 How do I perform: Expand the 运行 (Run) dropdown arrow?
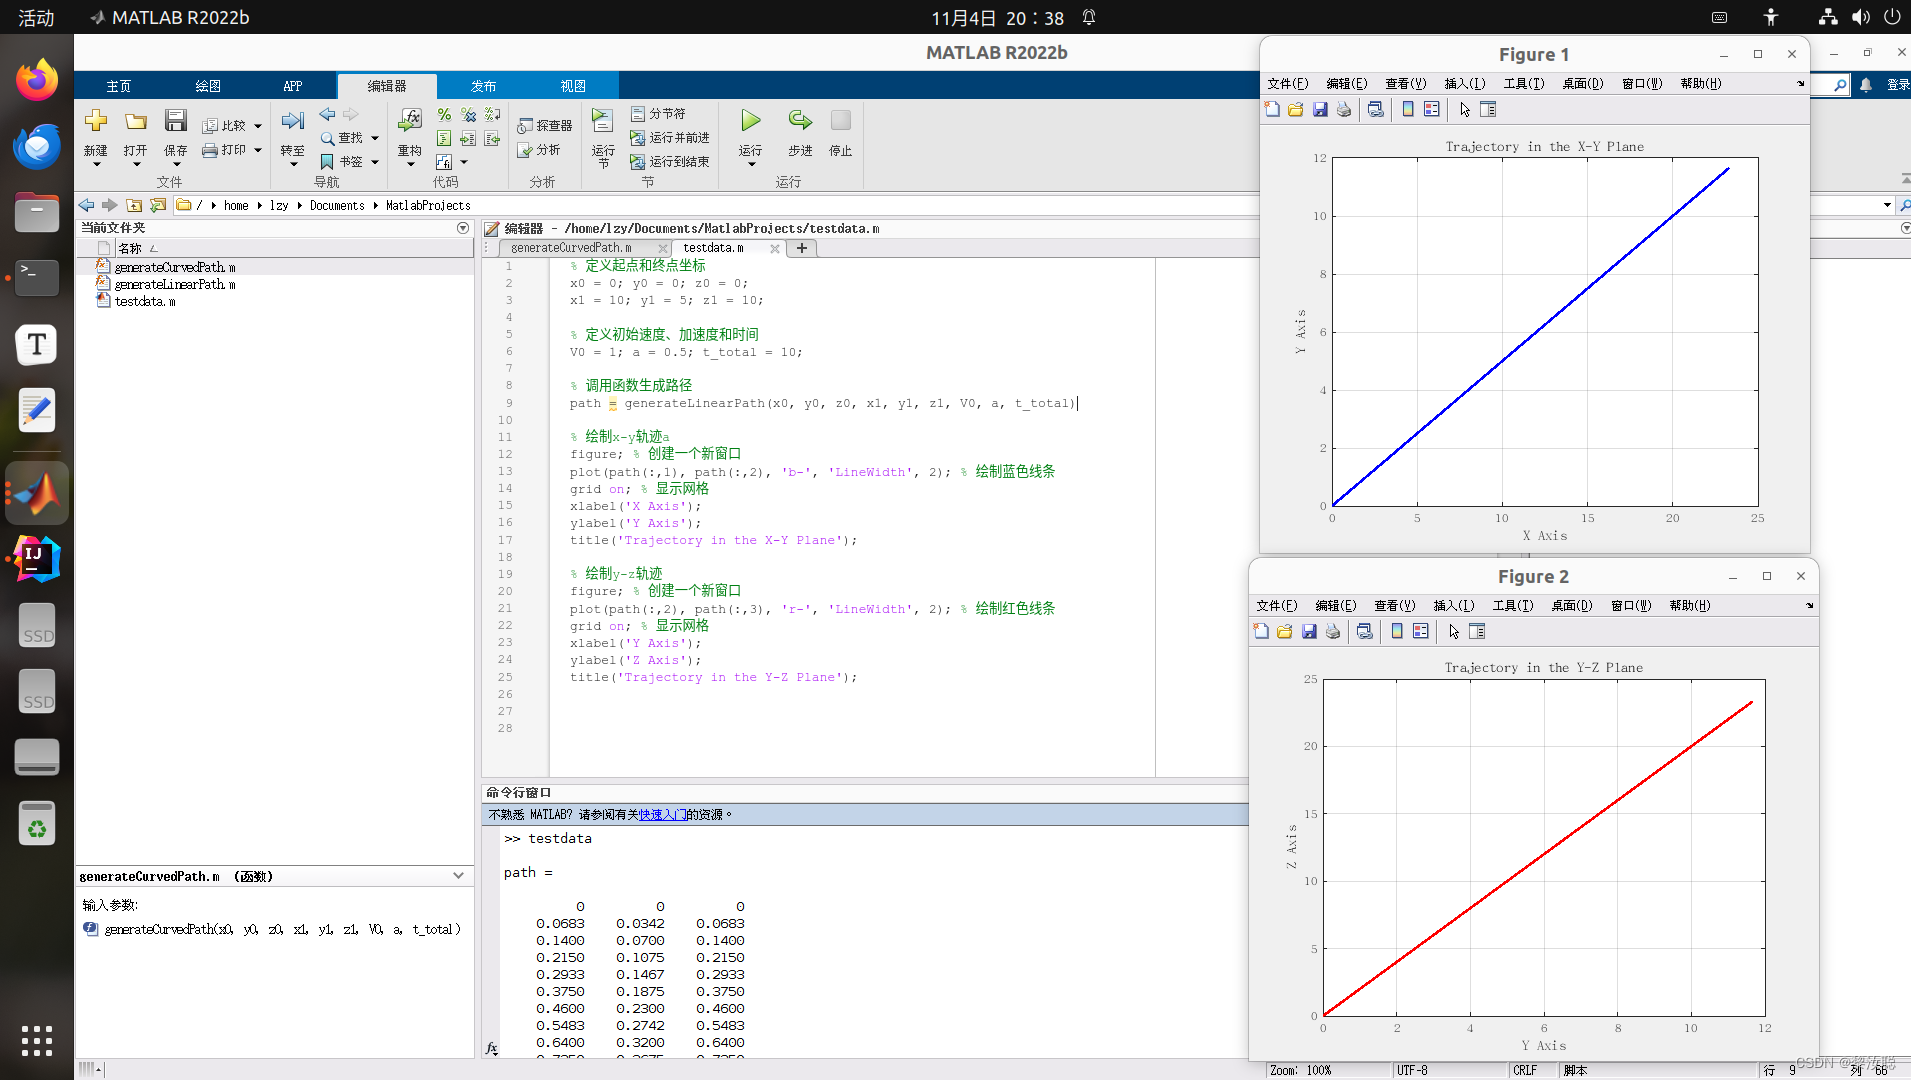[751, 165]
